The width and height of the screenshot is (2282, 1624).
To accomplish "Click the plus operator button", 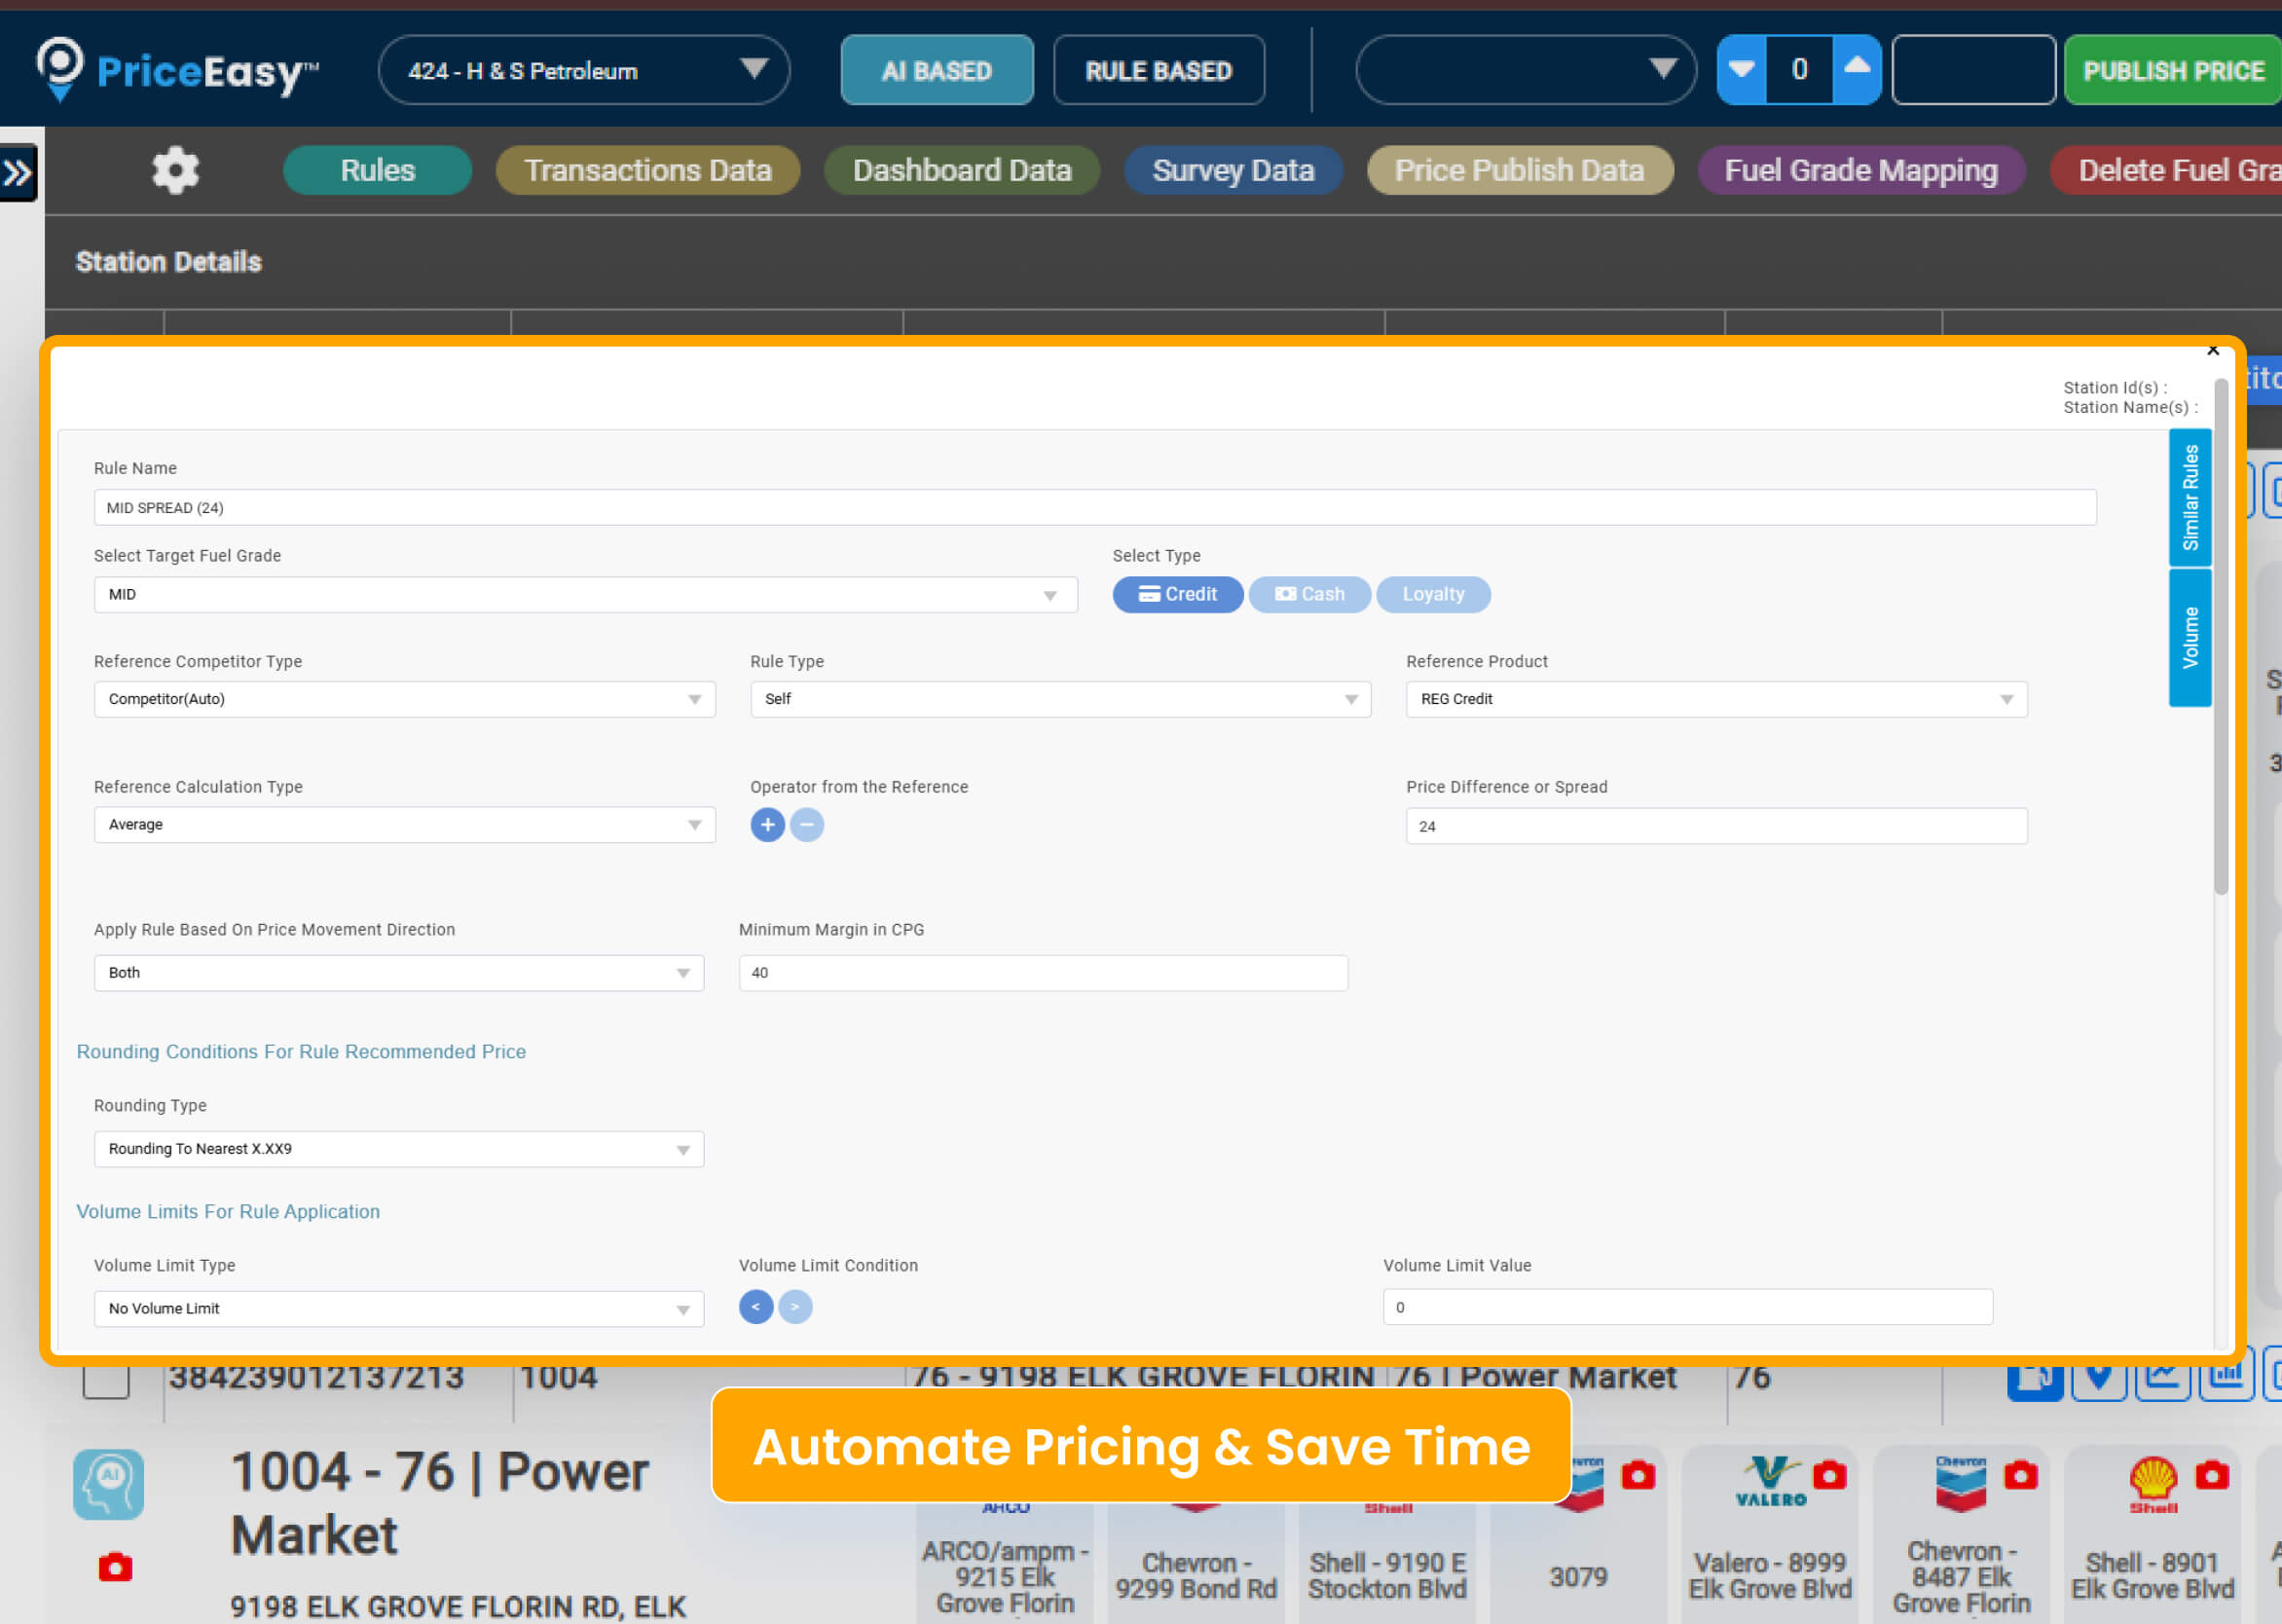I will pos(767,825).
